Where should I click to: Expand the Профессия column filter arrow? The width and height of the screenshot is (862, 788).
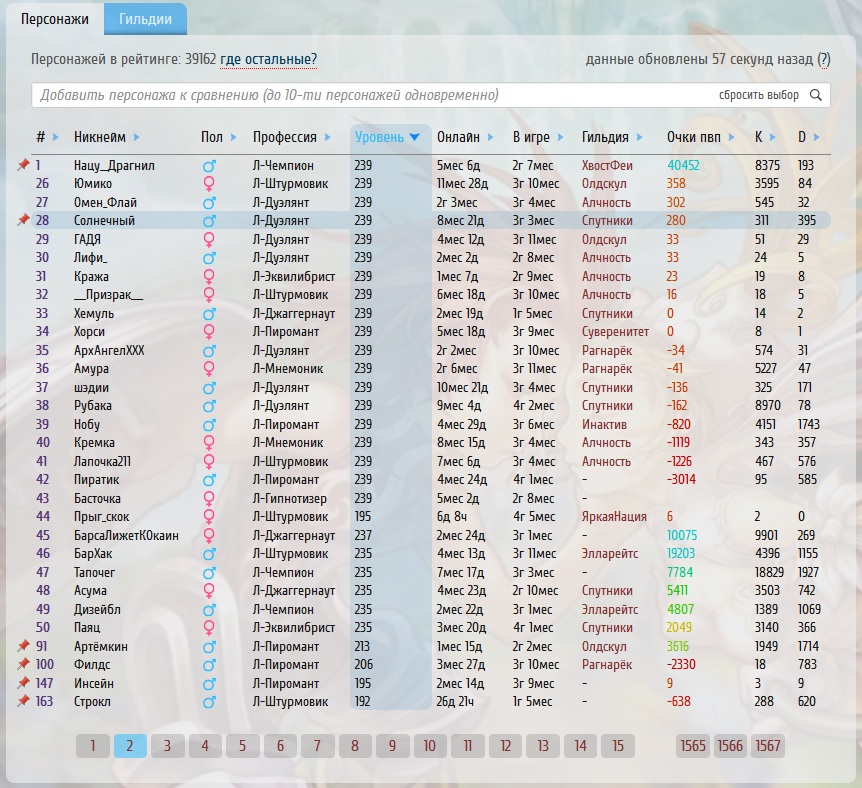(x=327, y=137)
